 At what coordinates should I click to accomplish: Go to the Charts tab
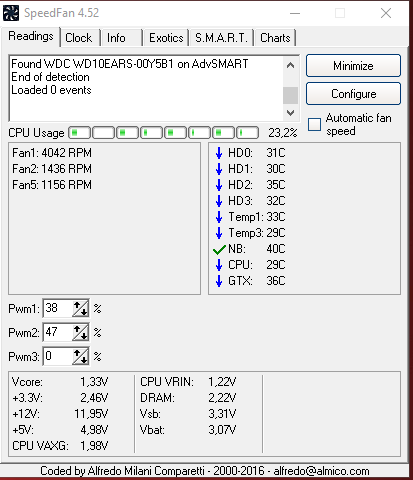pos(275,38)
